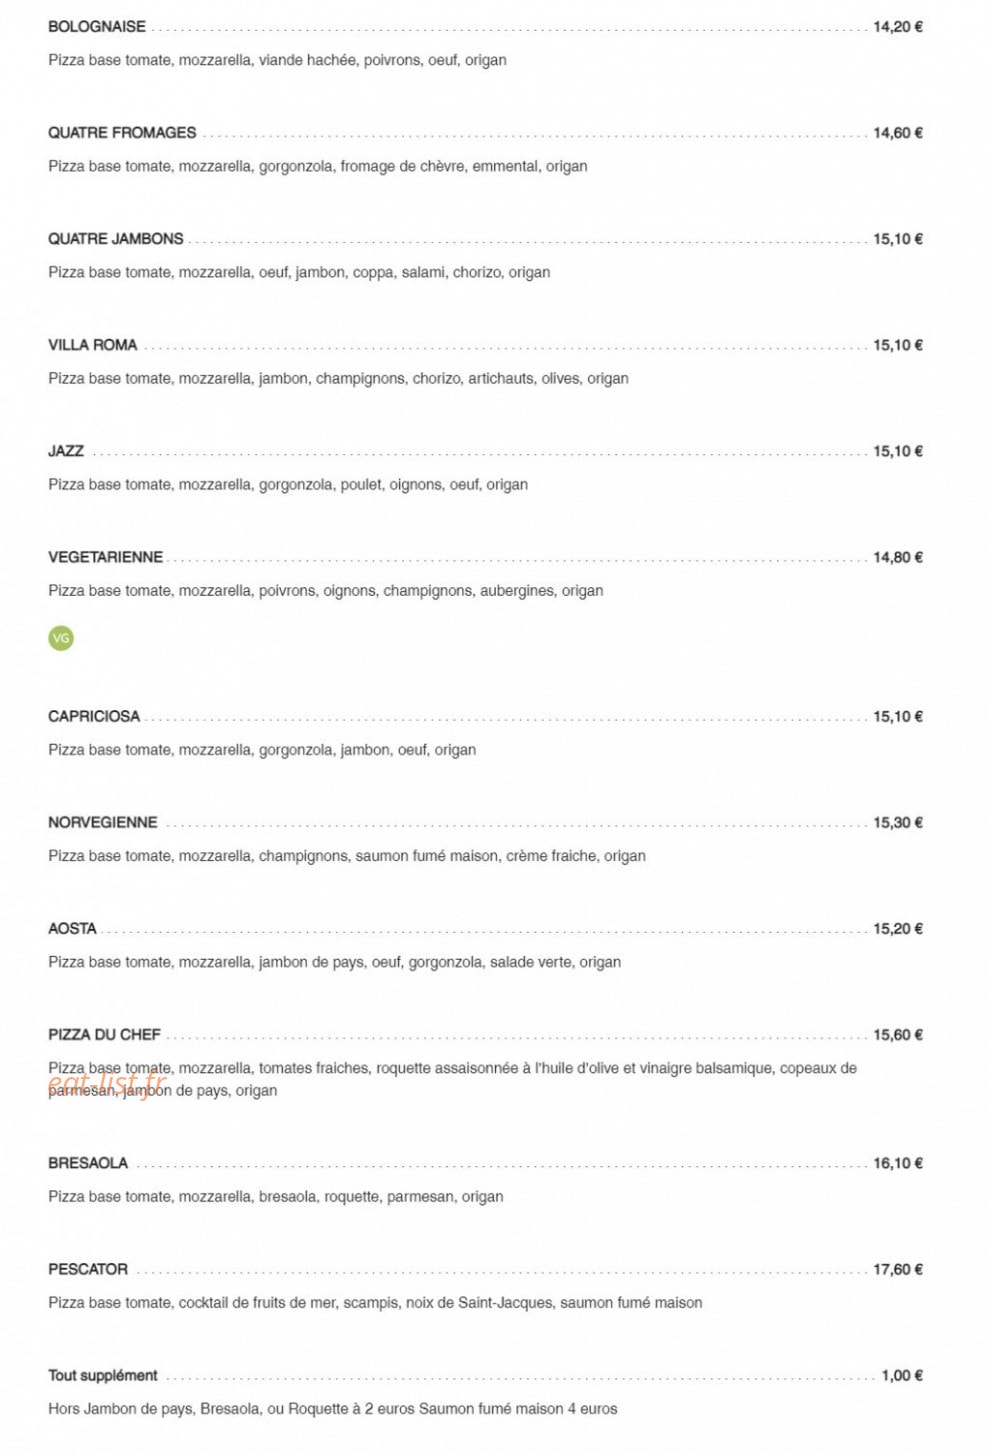Click the 1,00 € supplement price
Screen dimensions: 989x1453
(902, 1375)
